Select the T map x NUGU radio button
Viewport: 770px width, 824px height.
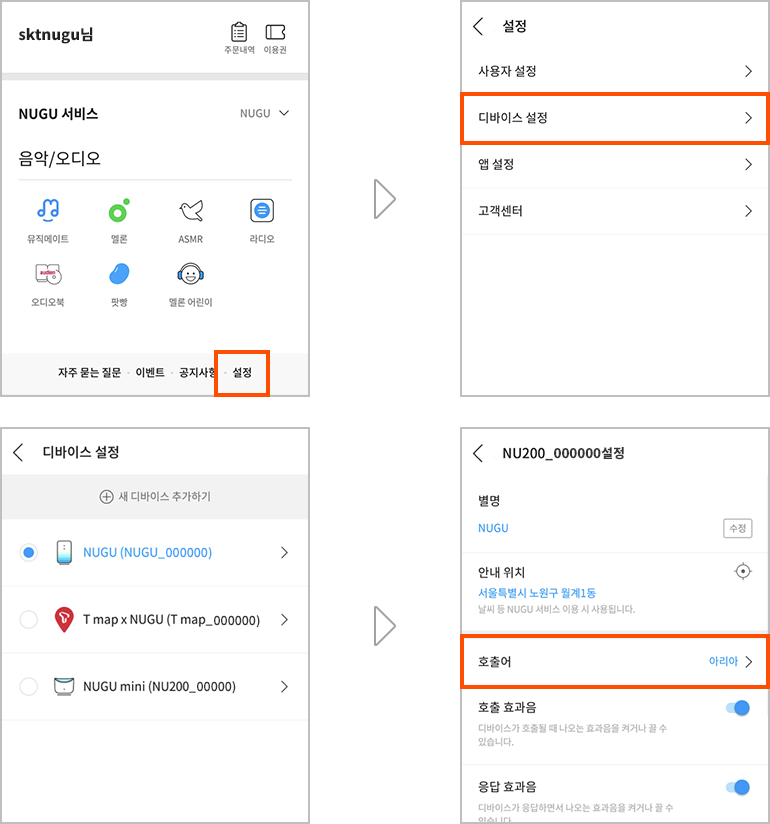click(x=29, y=620)
